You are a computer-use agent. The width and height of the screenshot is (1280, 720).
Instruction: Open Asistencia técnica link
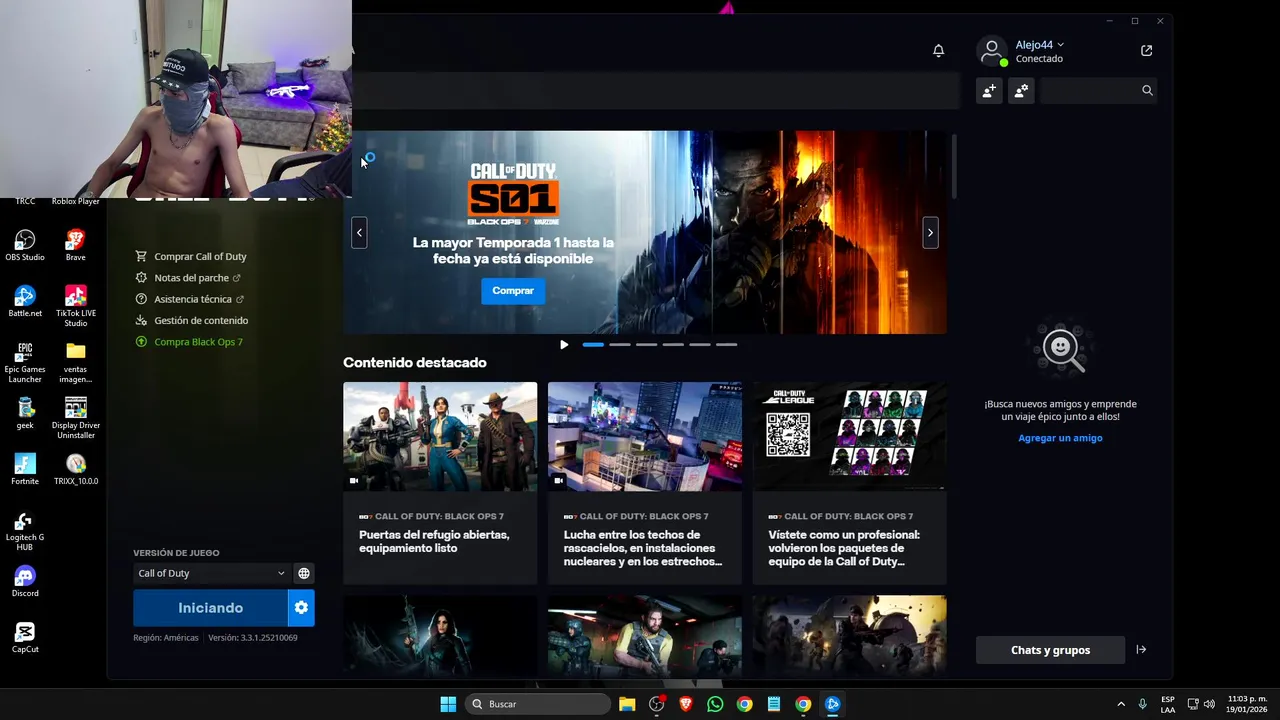[x=193, y=299]
